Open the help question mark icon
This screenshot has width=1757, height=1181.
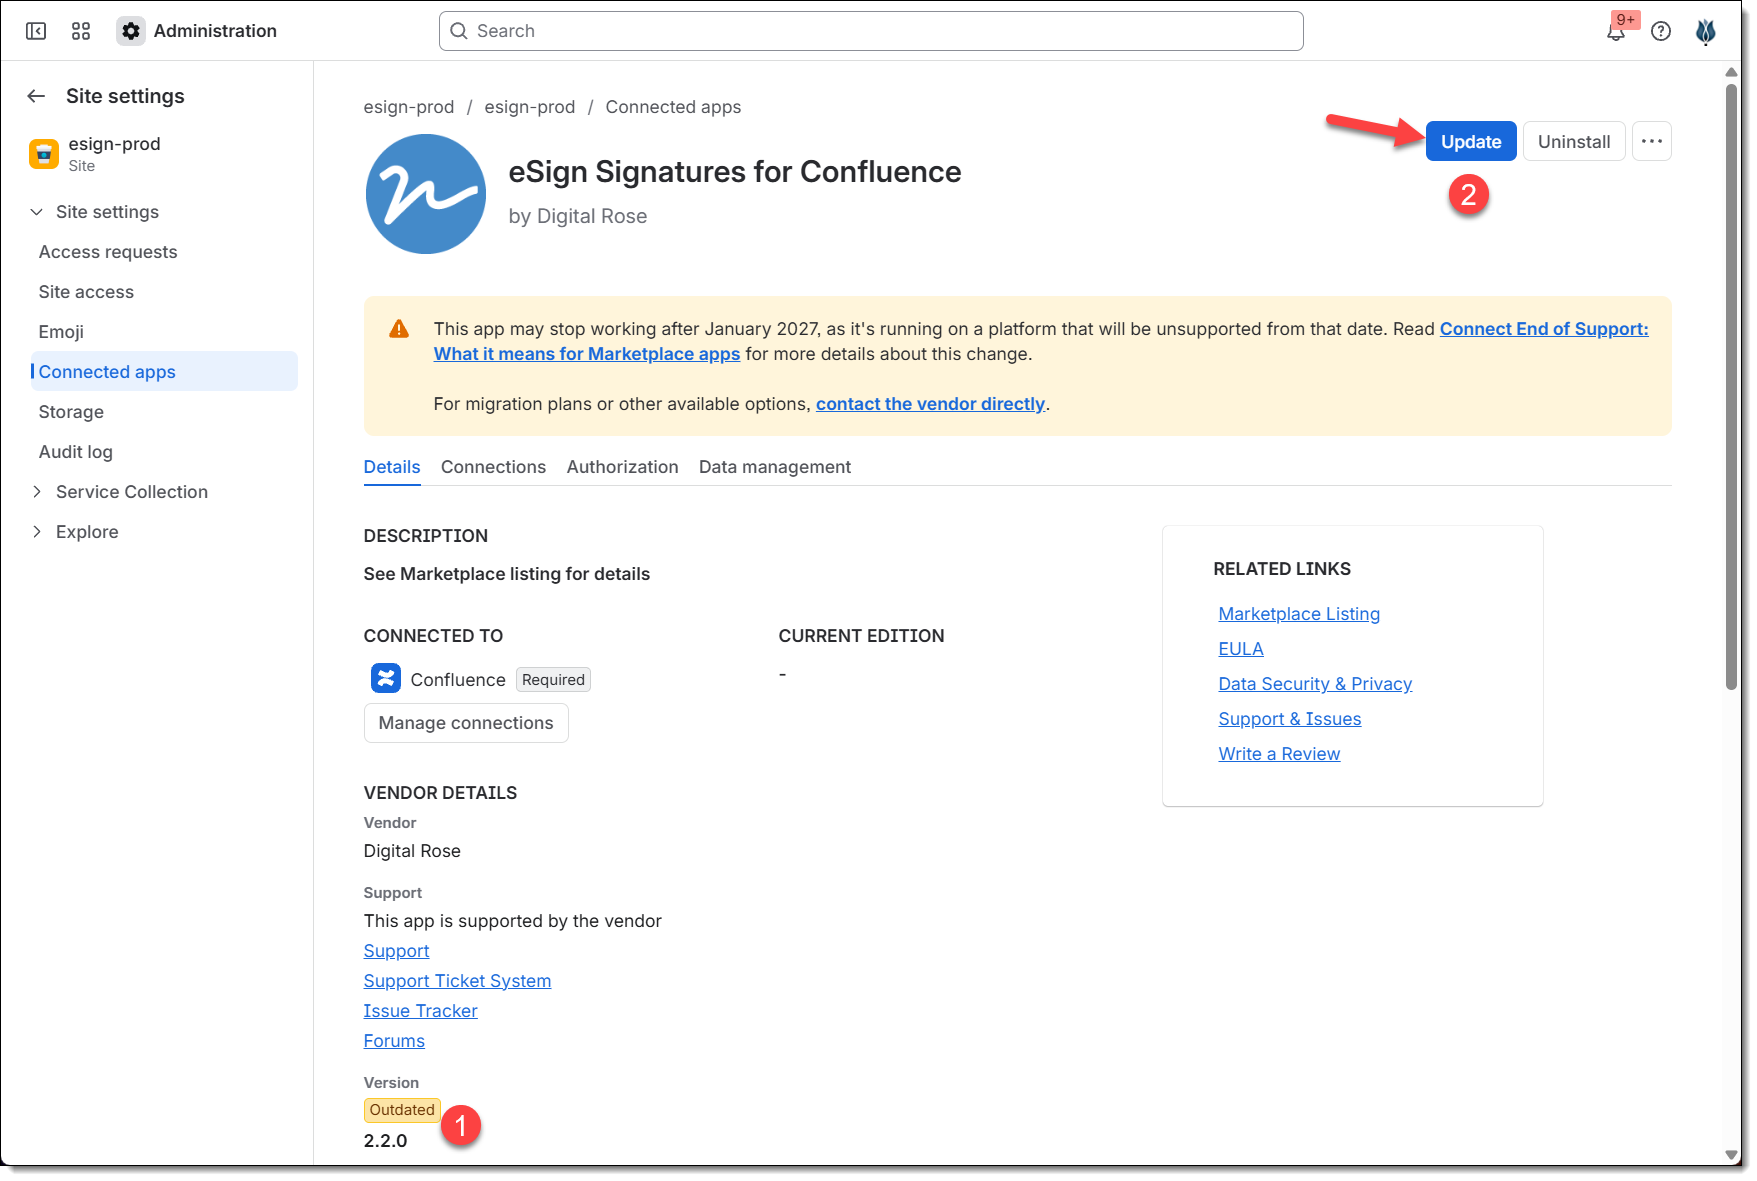pyautogui.click(x=1661, y=31)
